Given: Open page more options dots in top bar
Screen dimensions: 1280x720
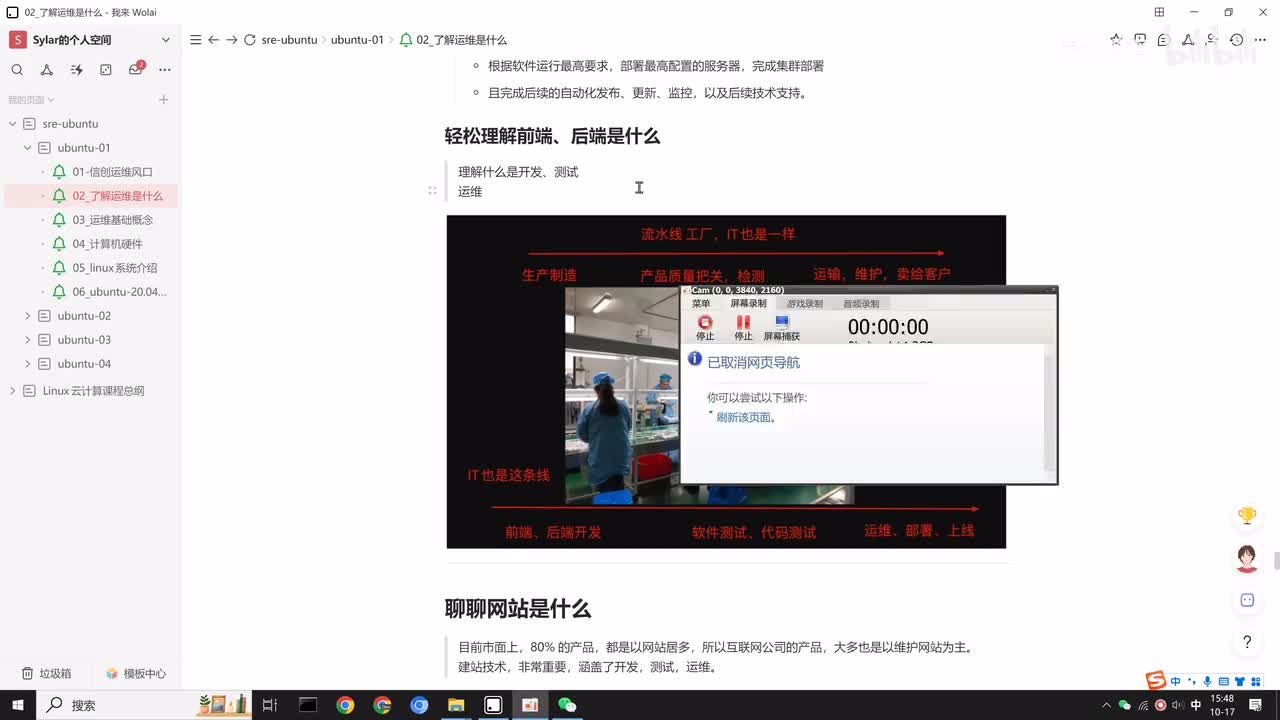Looking at the screenshot, I should pyautogui.click(x=1260, y=40).
